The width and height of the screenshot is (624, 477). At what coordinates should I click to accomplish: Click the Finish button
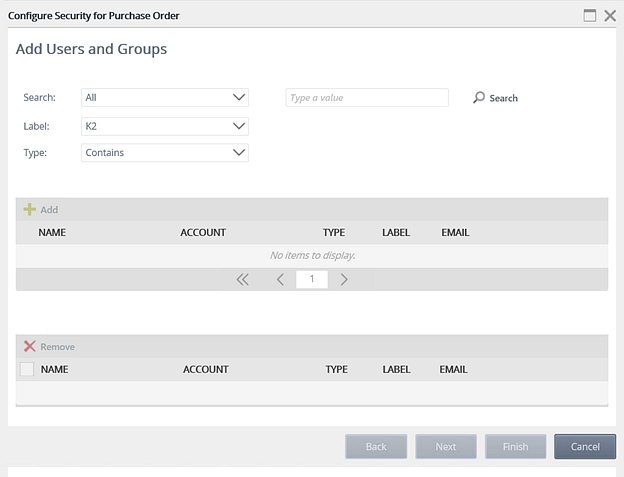[515, 446]
